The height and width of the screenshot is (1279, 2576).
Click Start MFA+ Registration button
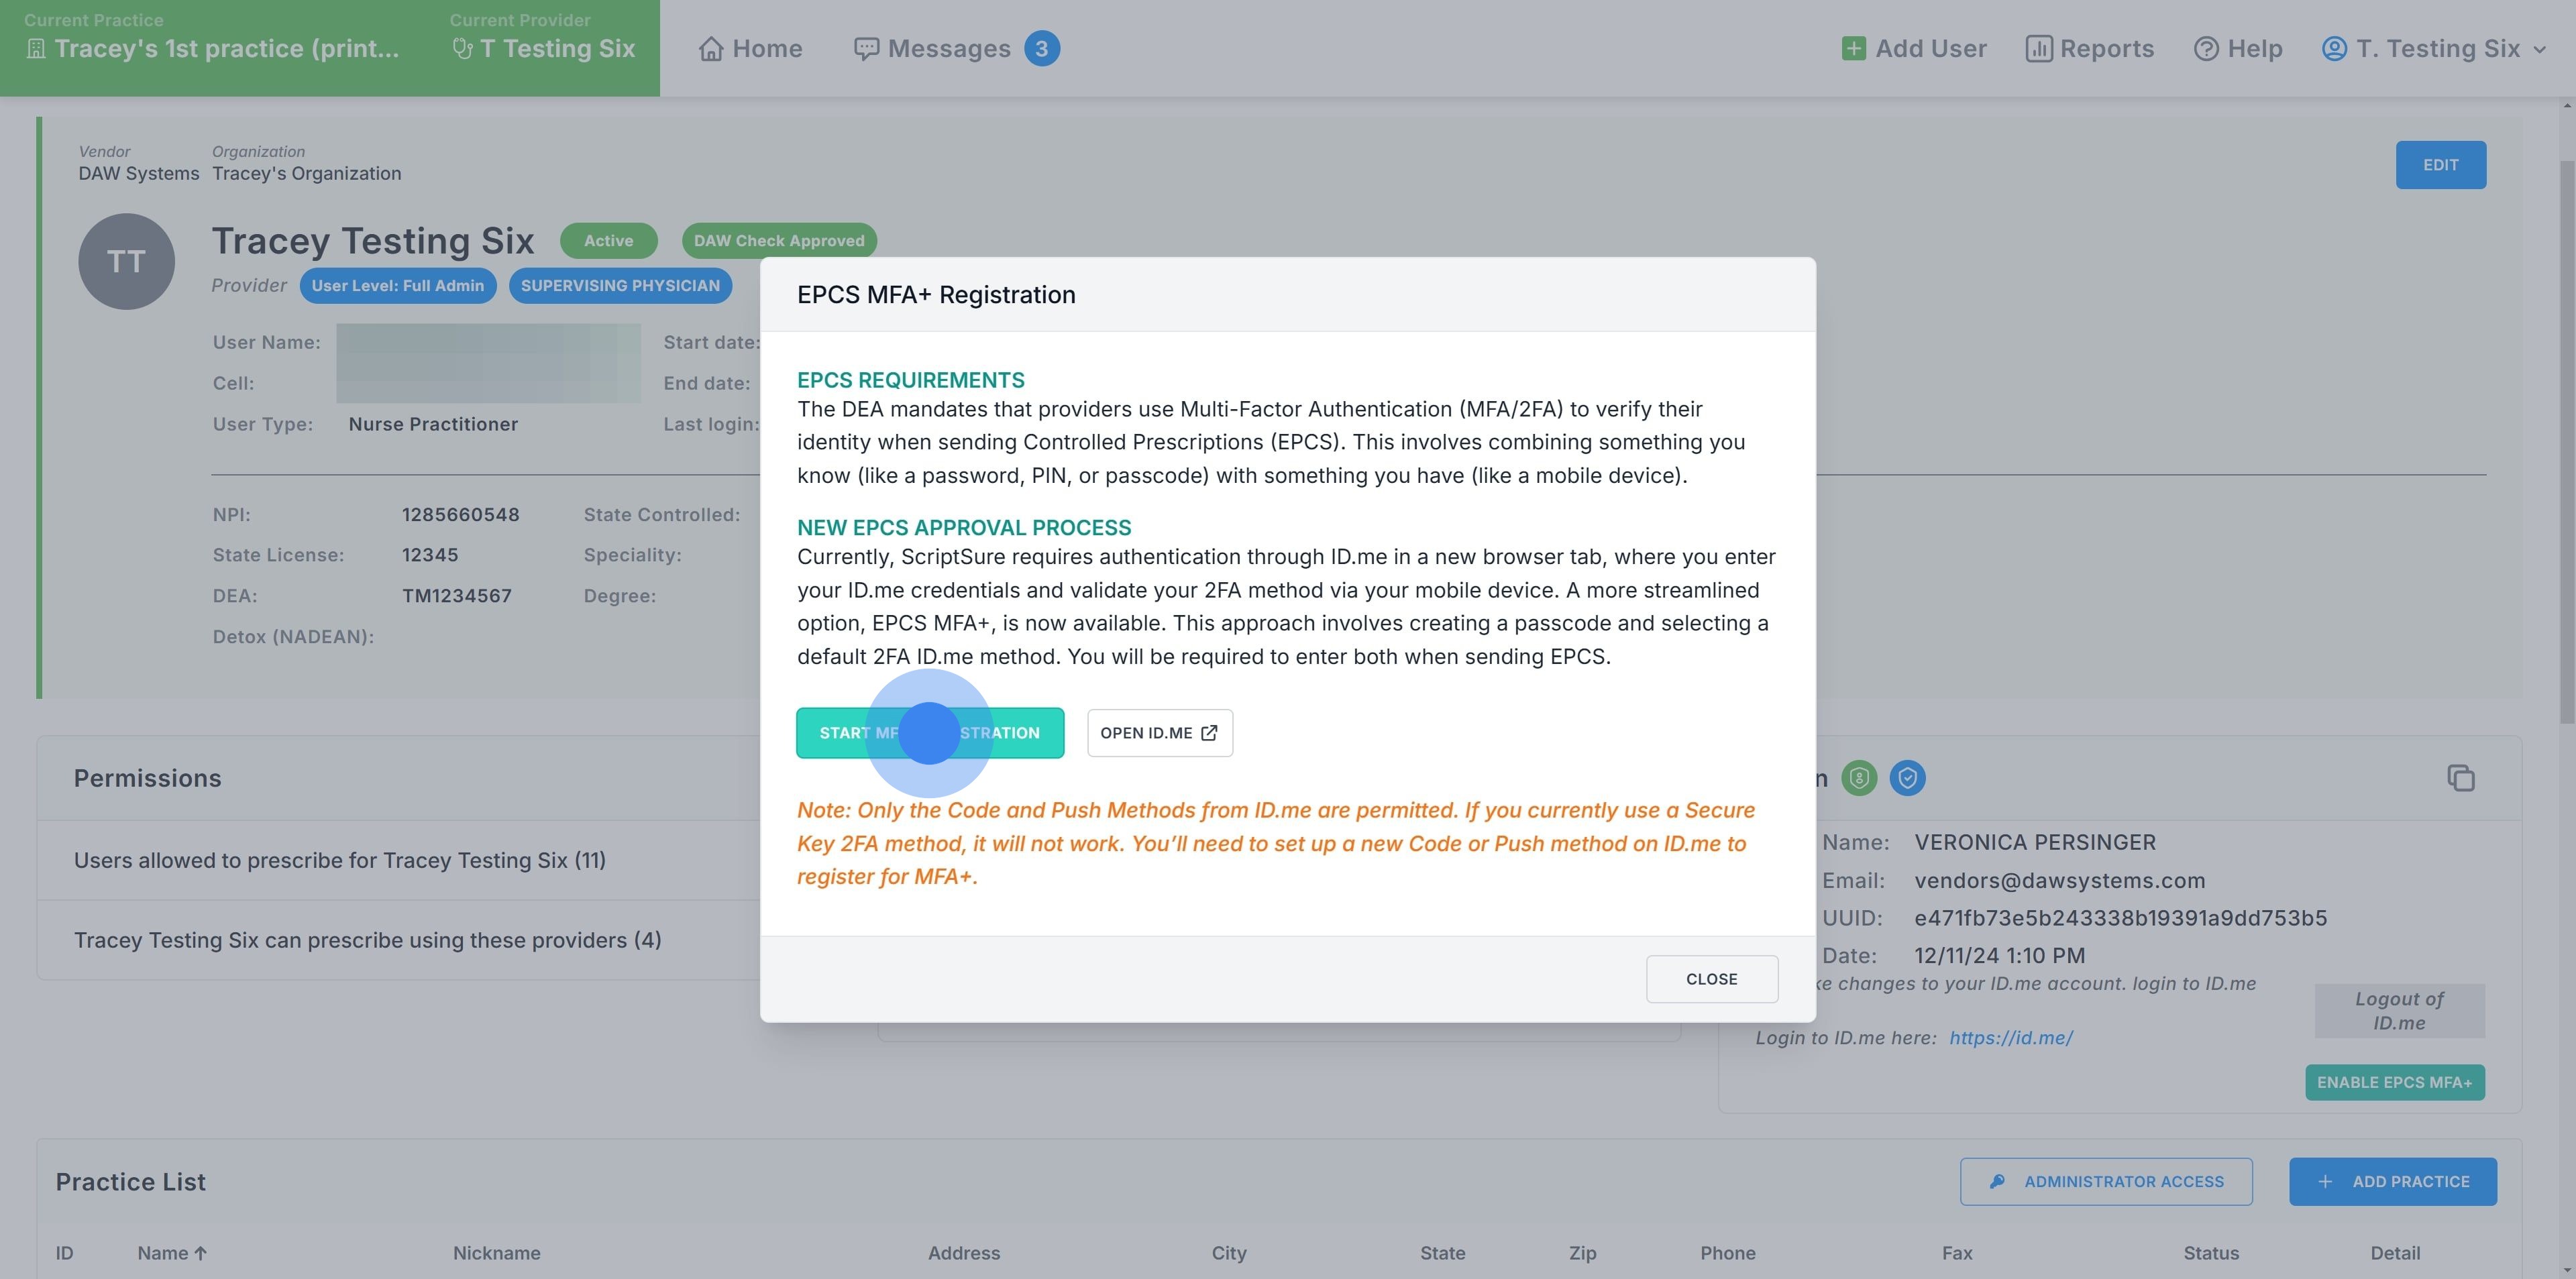(x=930, y=733)
